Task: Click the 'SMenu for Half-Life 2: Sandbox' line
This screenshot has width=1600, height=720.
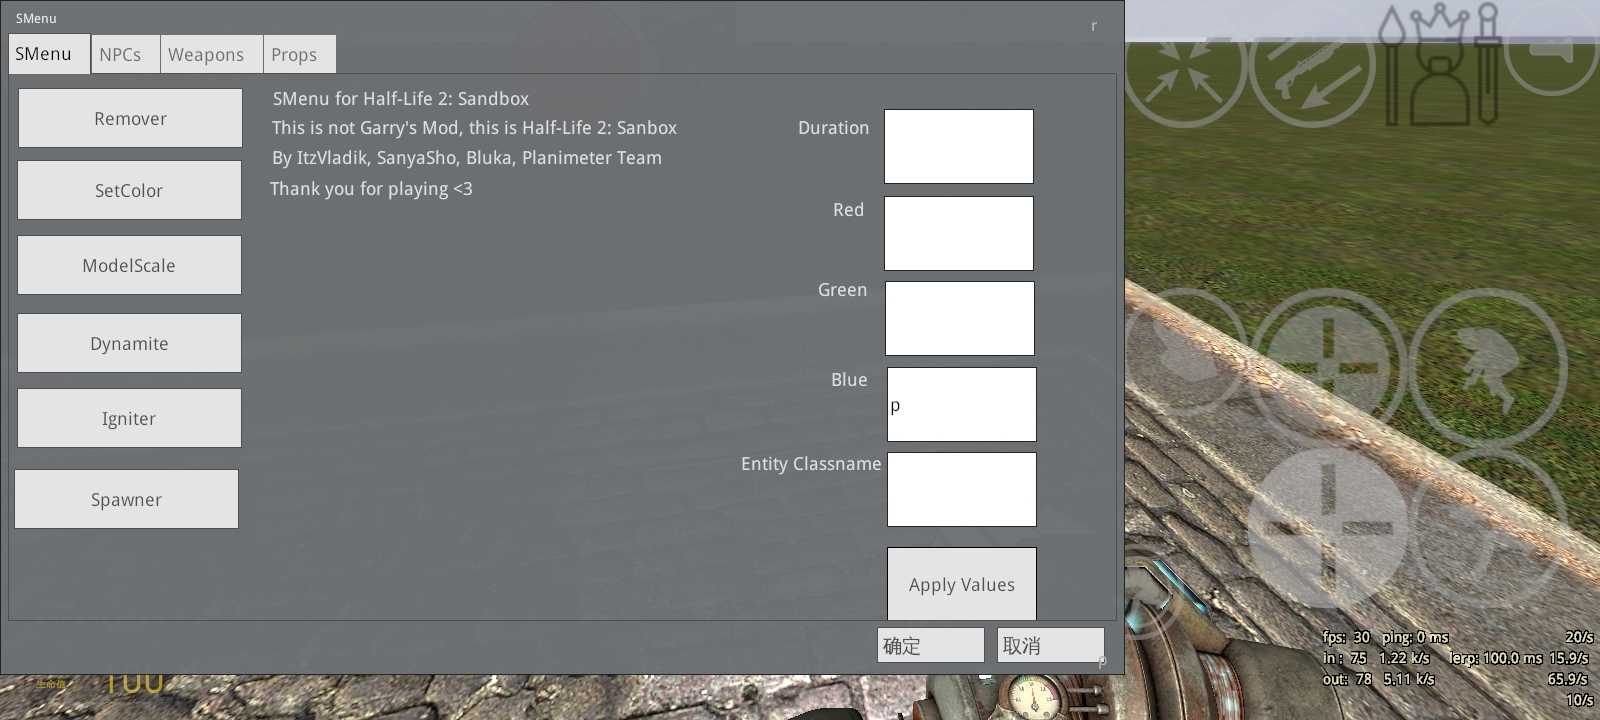Action: (x=401, y=99)
